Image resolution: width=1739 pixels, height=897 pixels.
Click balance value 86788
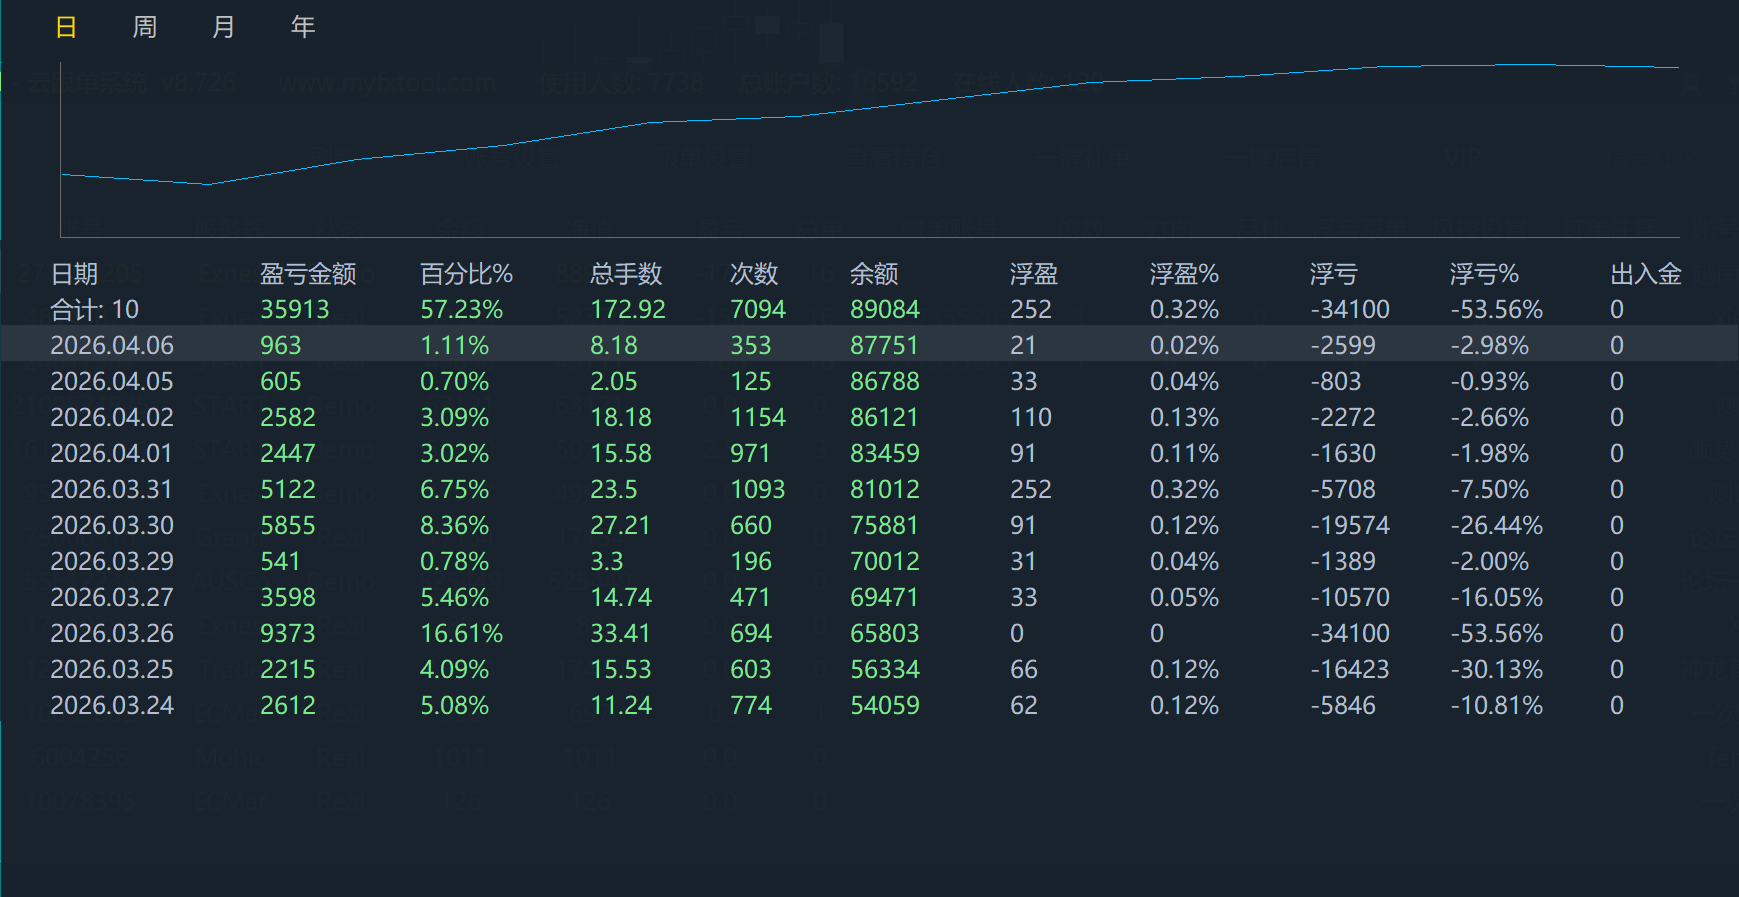click(885, 382)
